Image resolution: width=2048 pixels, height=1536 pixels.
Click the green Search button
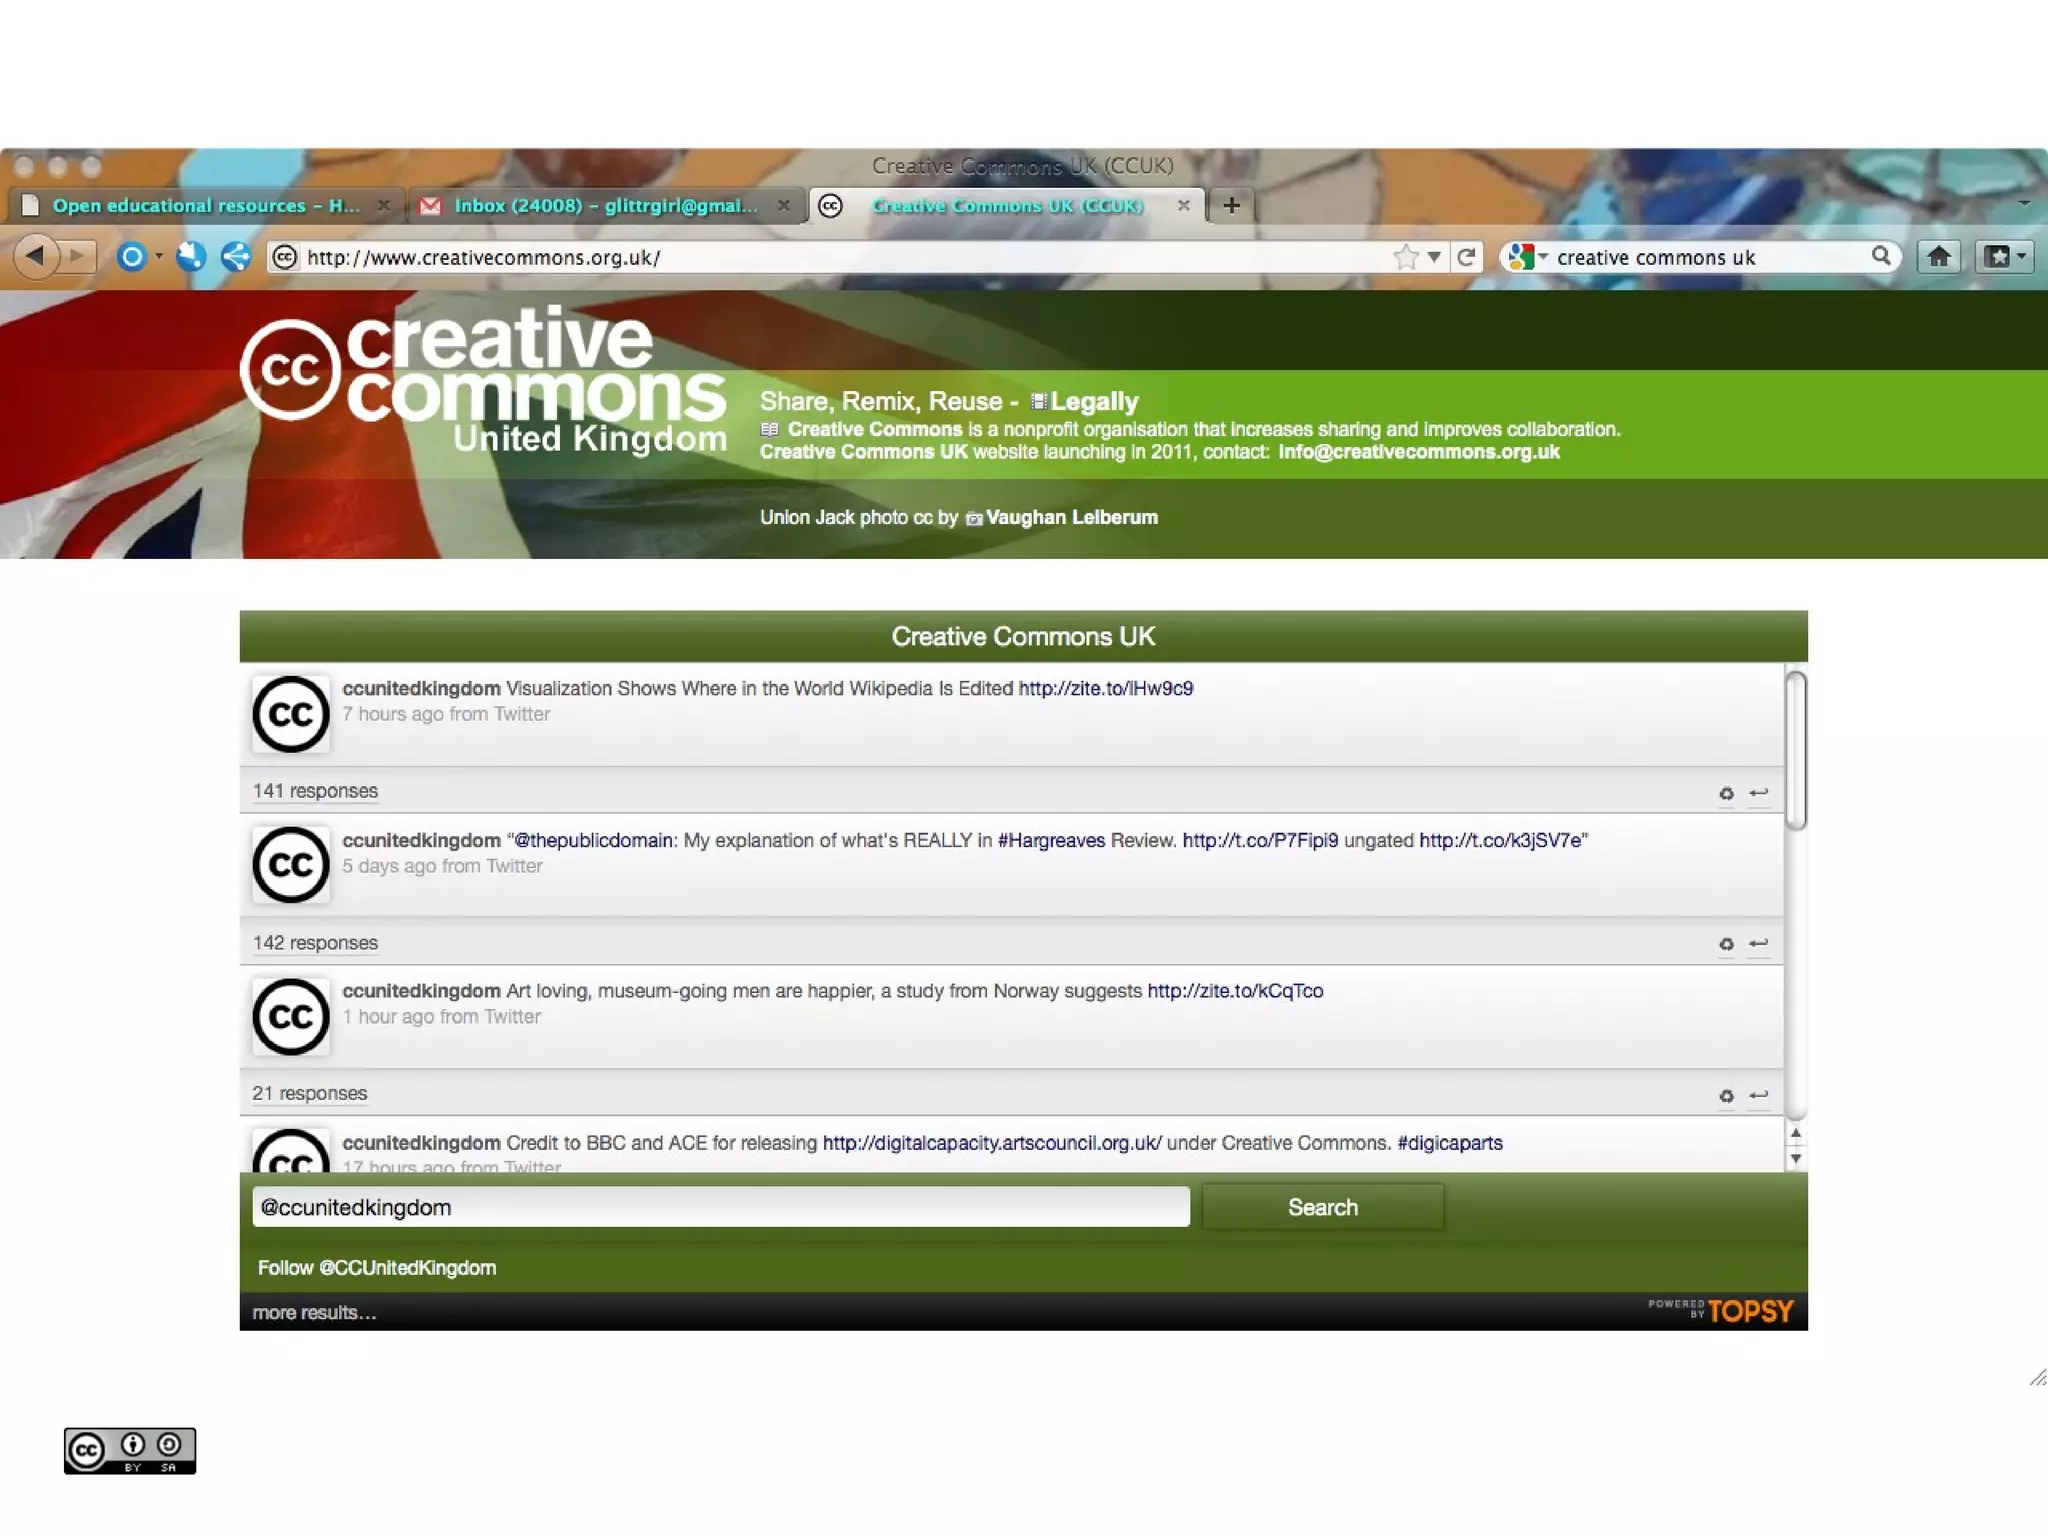pyautogui.click(x=1322, y=1207)
